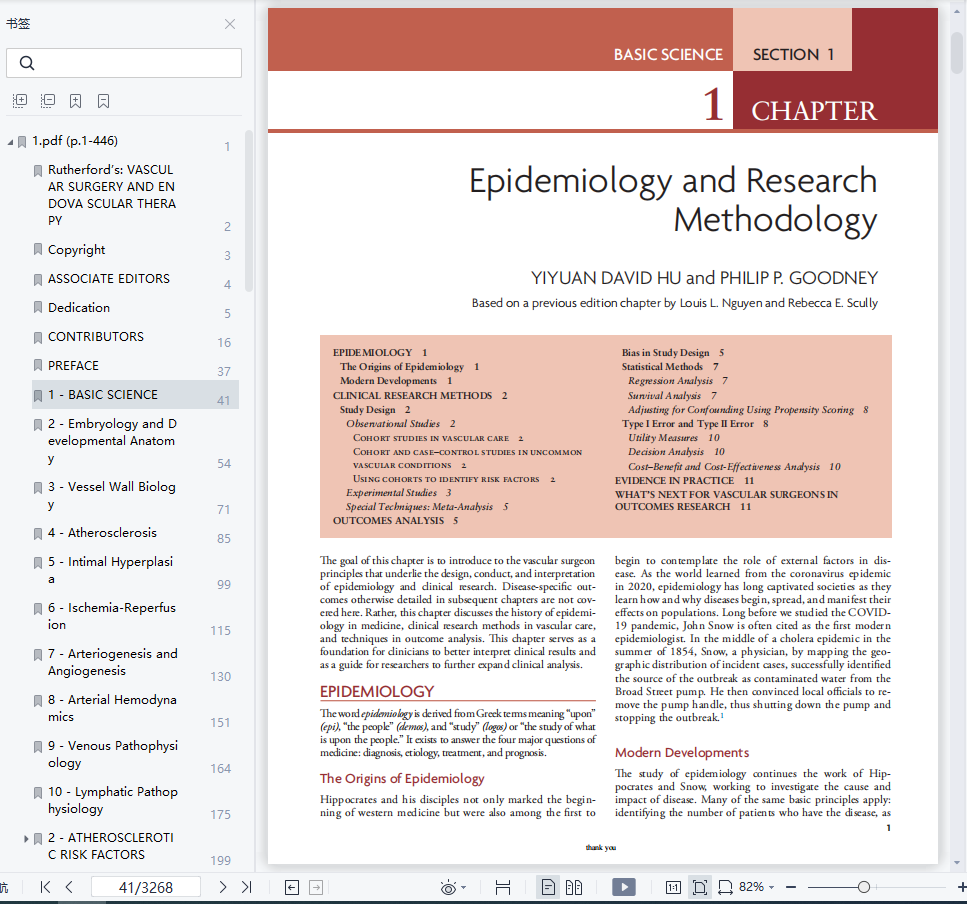This screenshot has width=967, height=904.
Task: Click the bookmark icon beside Copyright
Action: coord(38,250)
